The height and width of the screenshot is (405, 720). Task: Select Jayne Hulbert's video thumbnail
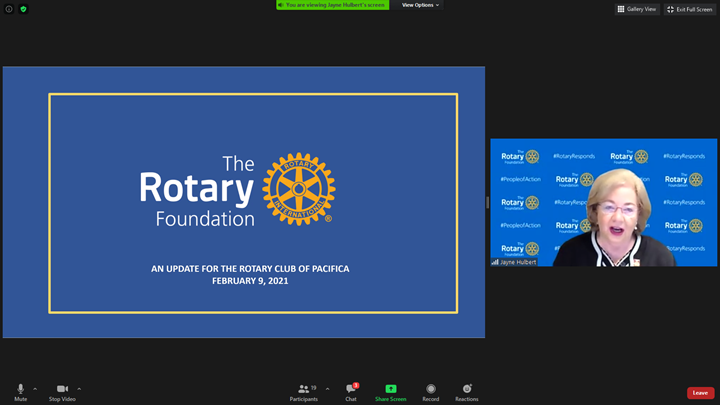(603, 202)
